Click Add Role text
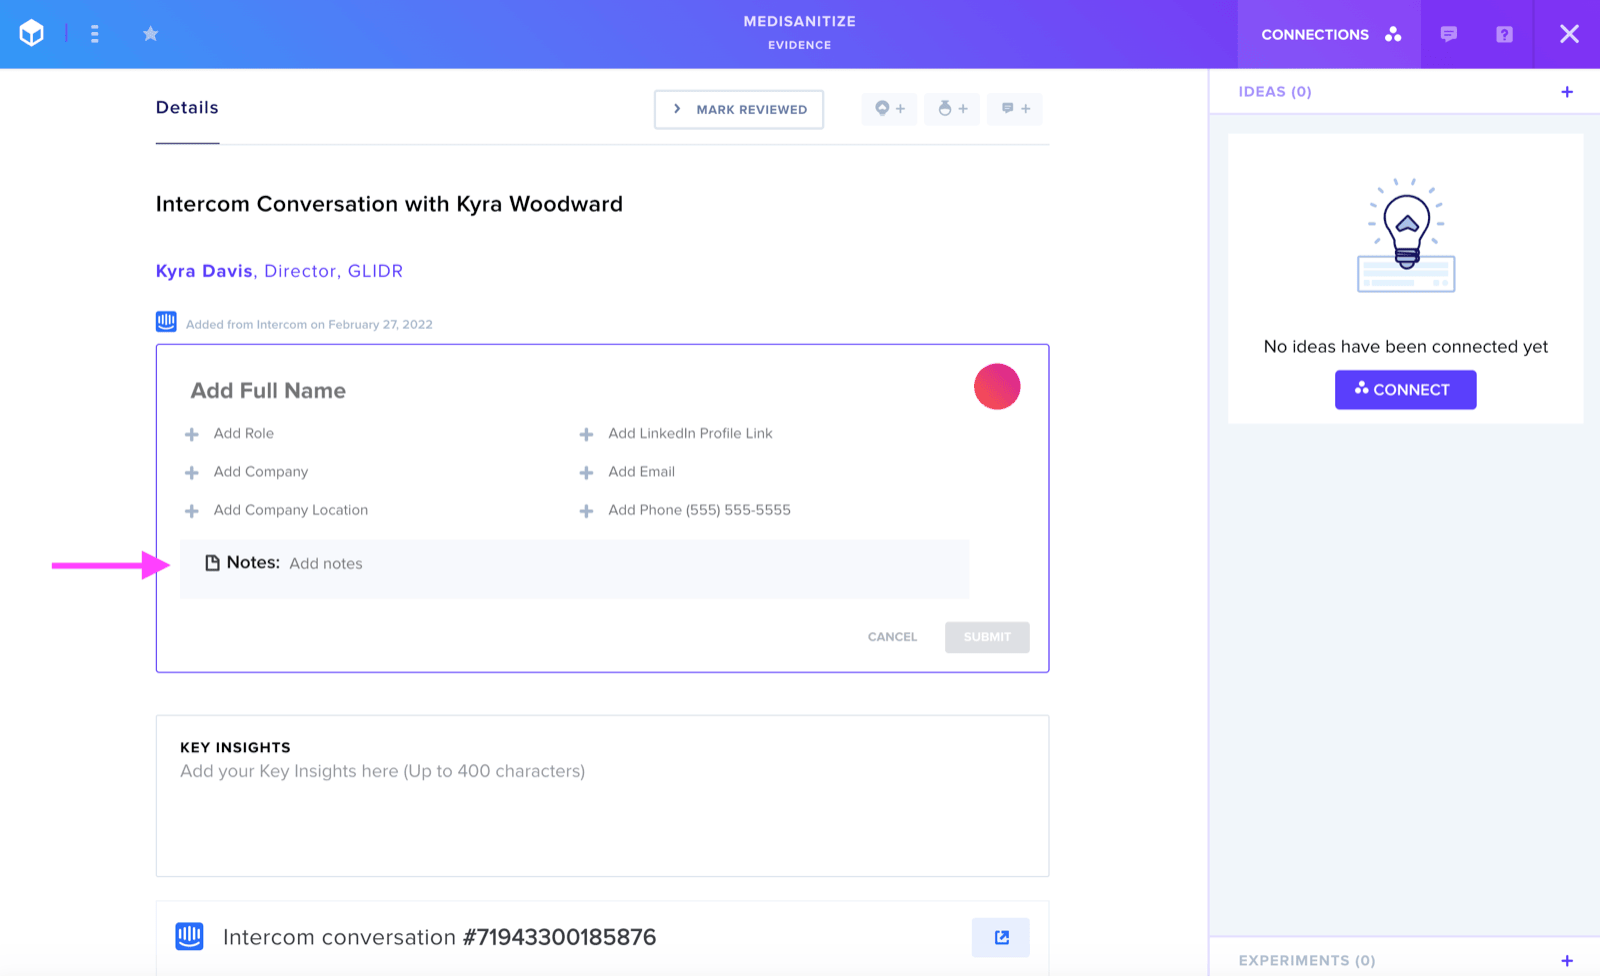 click(244, 433)
